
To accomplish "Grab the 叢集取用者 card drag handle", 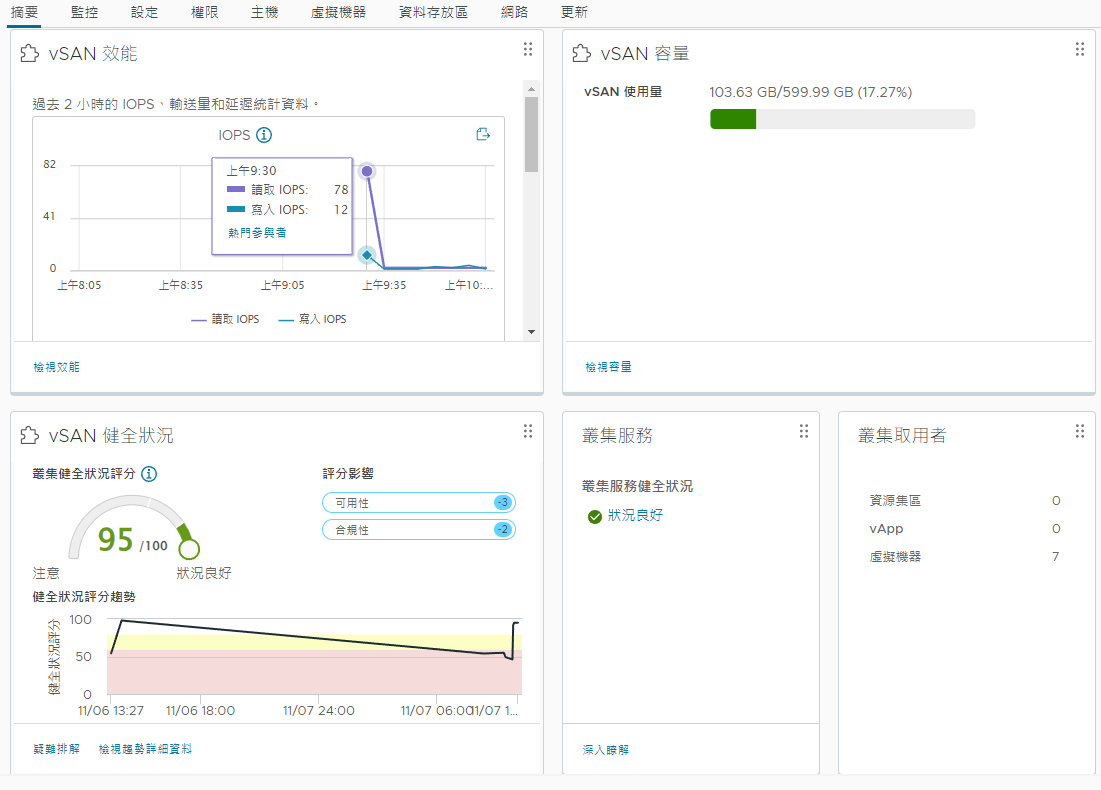I will pos(1080,431).
